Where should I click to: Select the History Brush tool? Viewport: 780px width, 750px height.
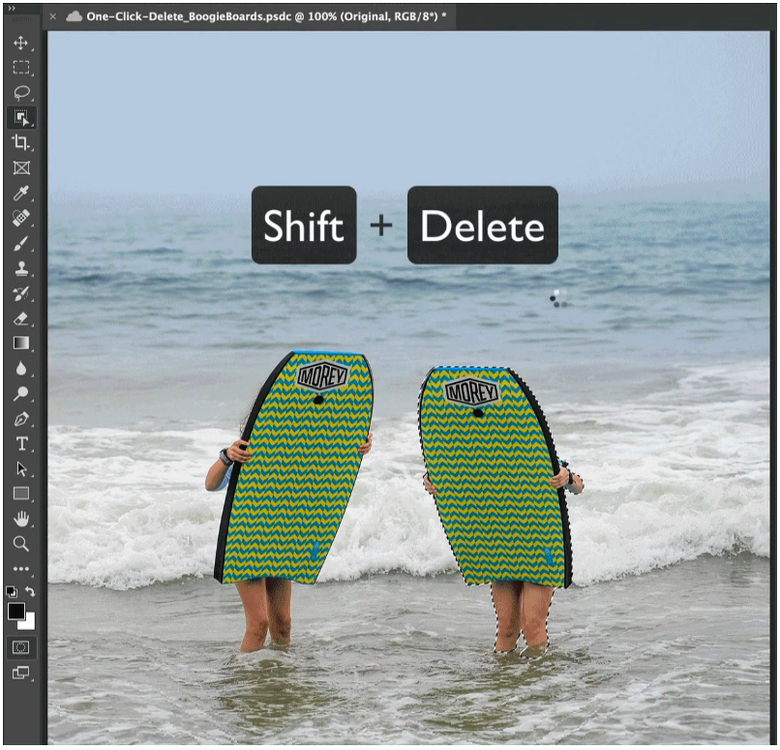coord(21,293)
